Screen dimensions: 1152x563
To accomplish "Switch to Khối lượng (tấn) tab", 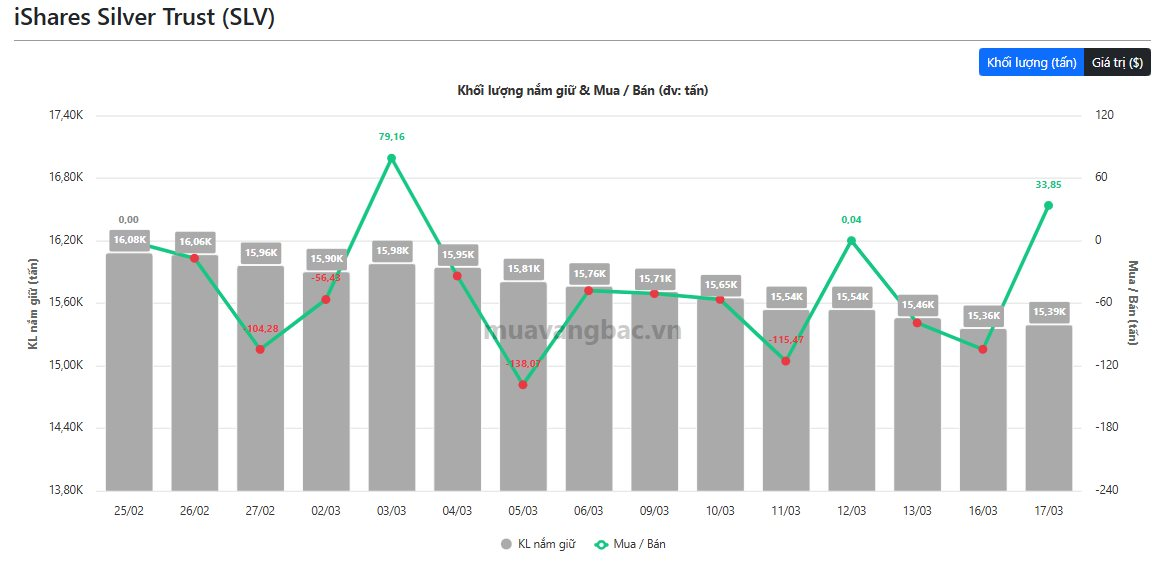I will coord(1031,62).
